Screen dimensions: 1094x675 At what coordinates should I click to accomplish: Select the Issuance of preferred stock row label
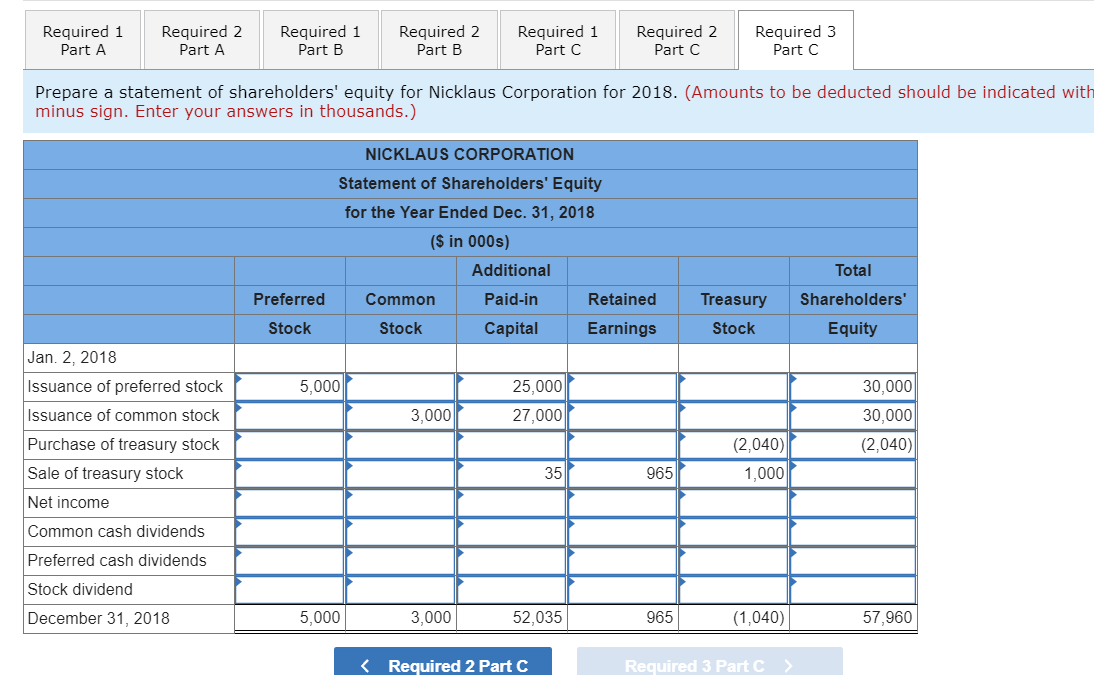125,387
